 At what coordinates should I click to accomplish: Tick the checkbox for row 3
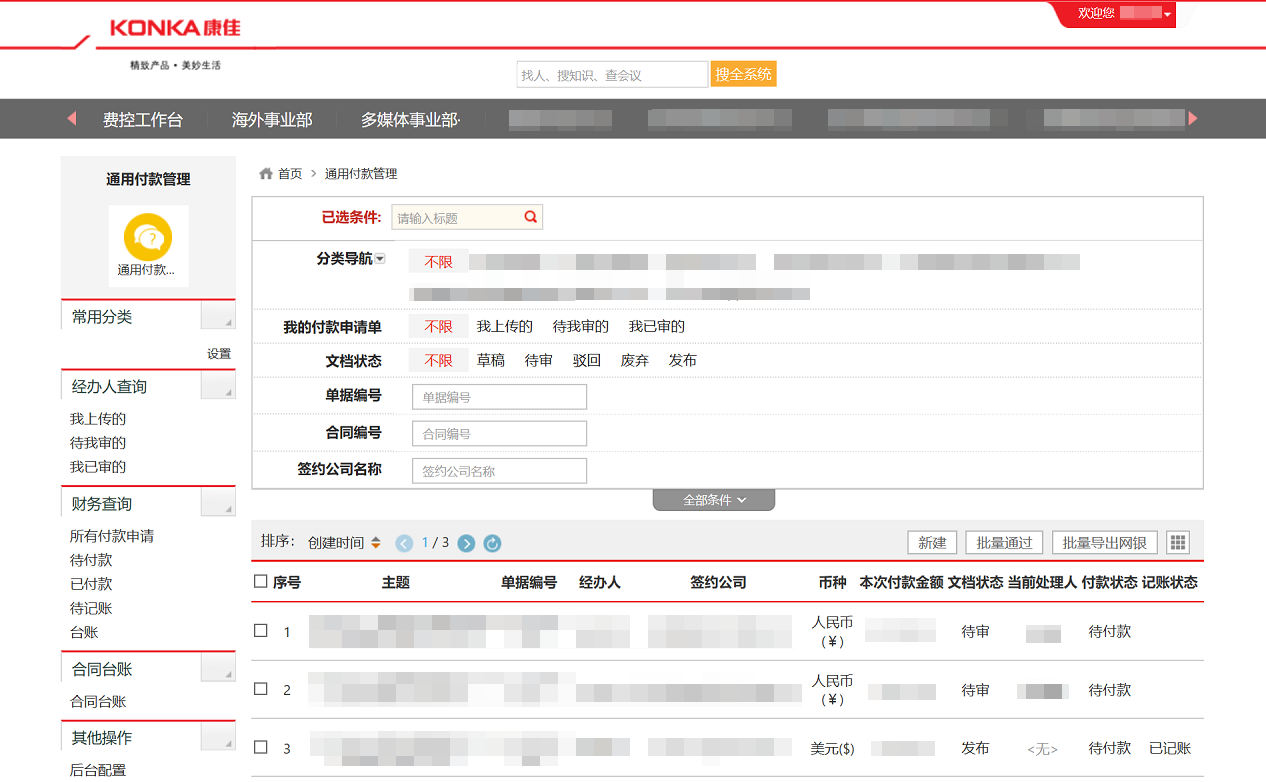(x=261, y=747)
